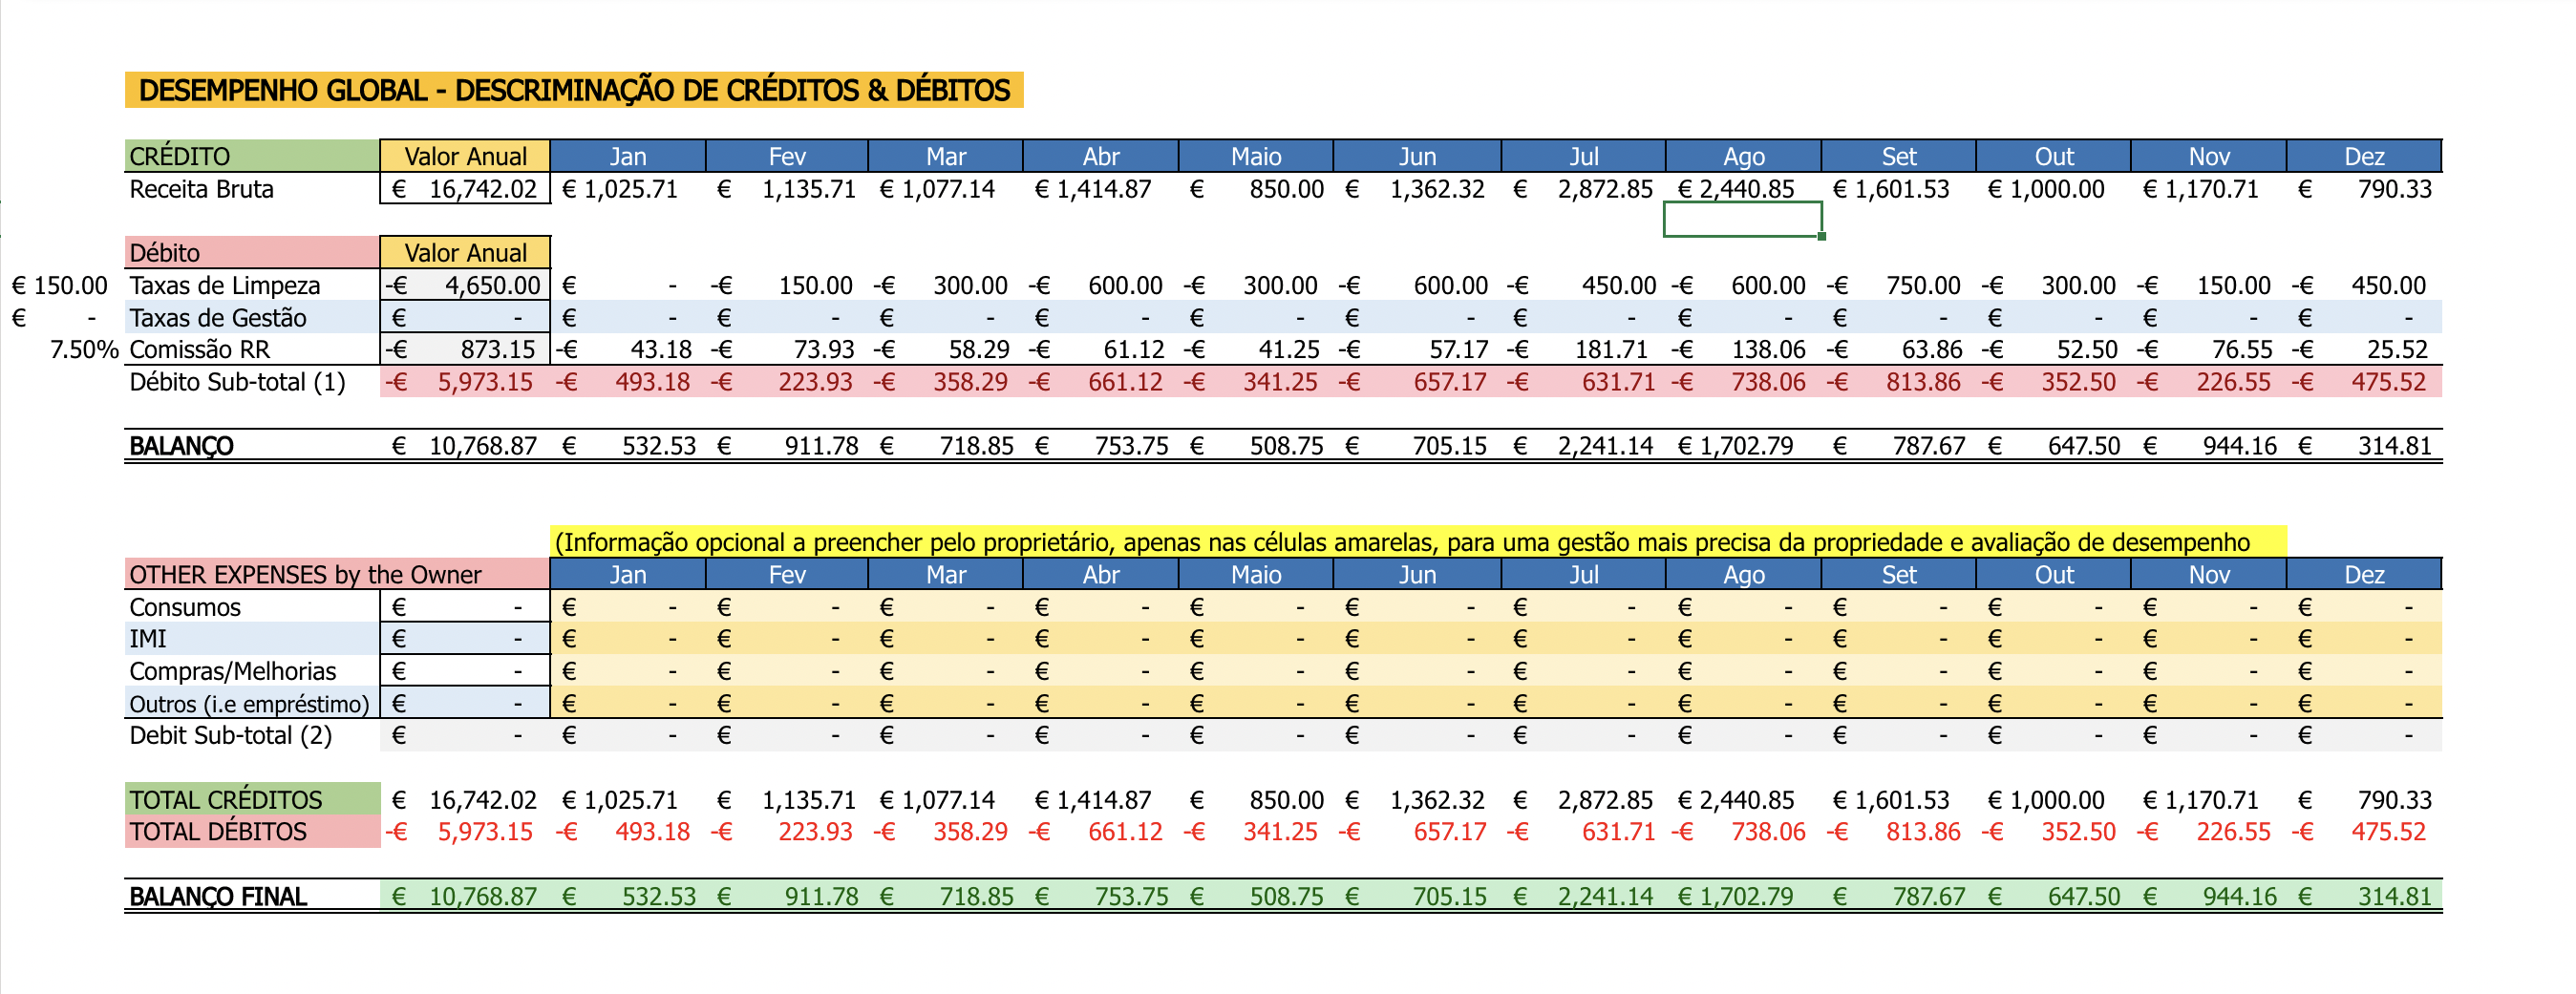Select the € 150.00 cell left of Taxas de Limpeza

coord(60,285)
